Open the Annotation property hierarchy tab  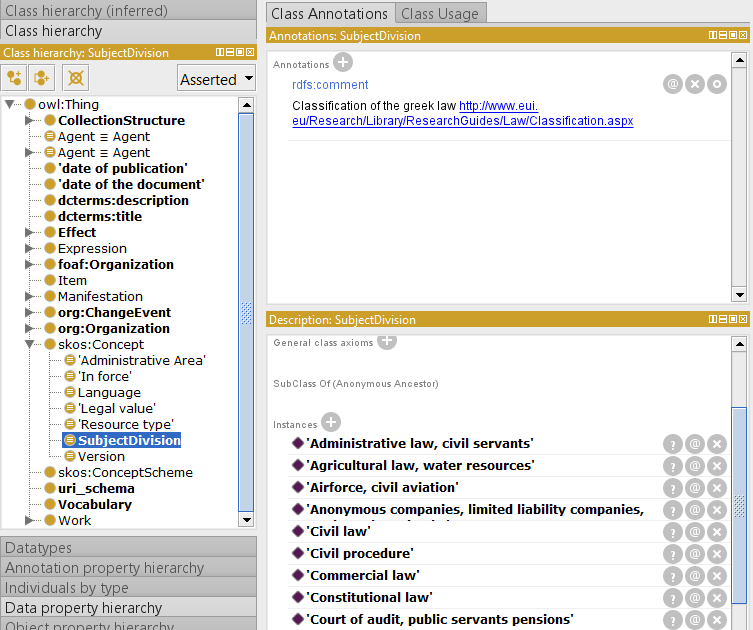128,568
